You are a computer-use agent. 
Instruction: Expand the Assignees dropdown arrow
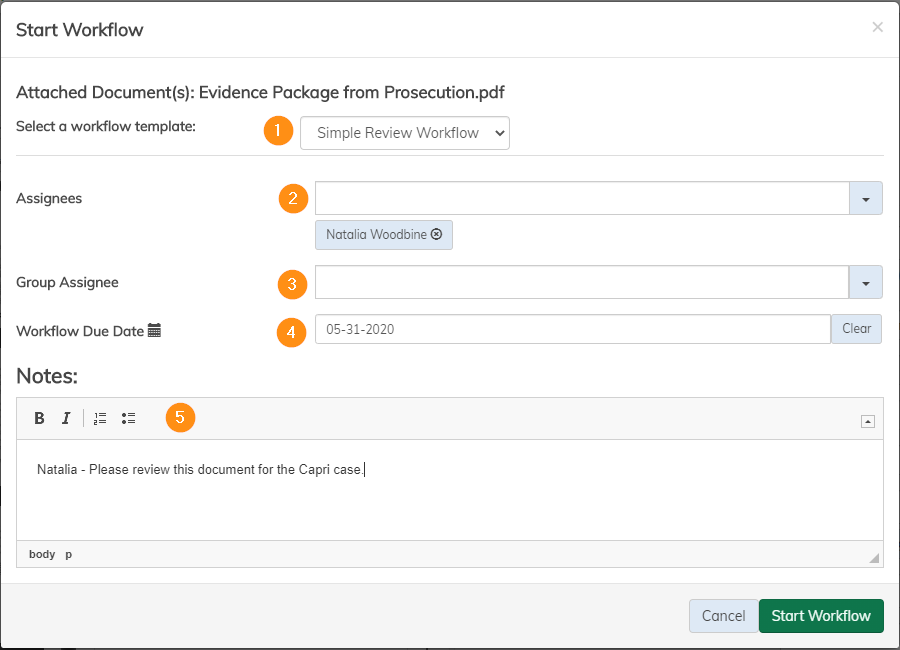click(865, 199)
